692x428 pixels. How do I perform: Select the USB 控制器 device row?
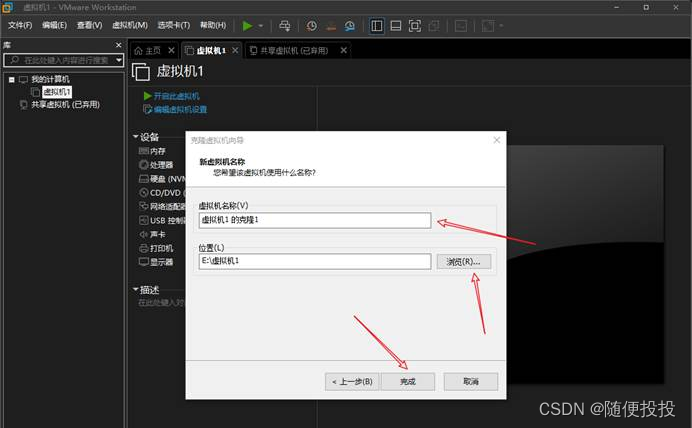[x=162, y=220]
